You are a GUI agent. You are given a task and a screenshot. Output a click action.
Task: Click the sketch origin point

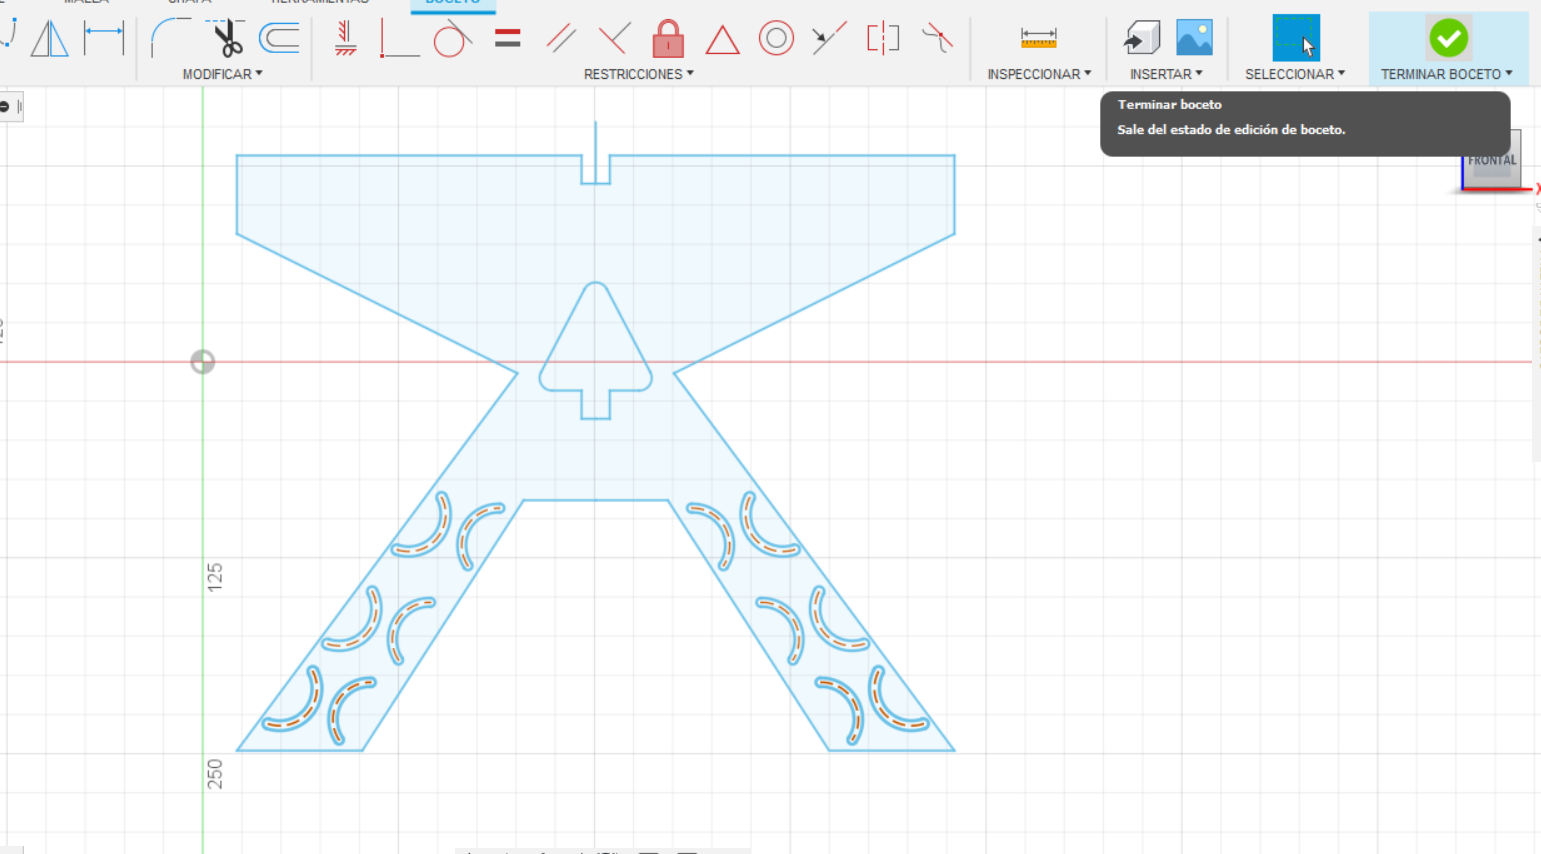(203, 362)
